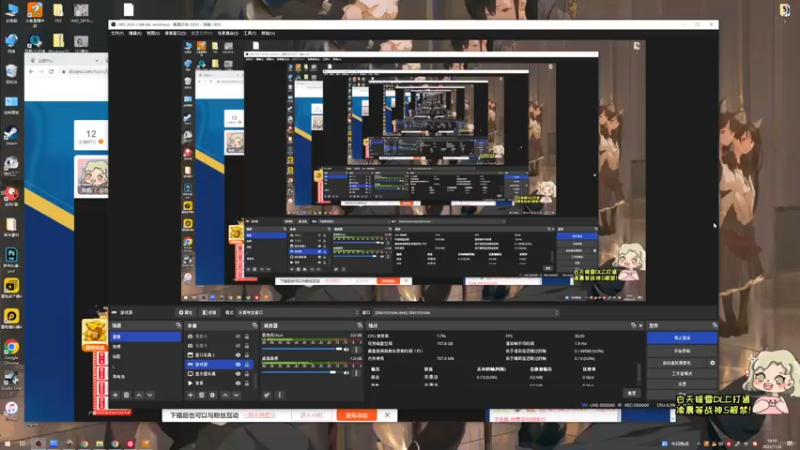Open Google Chrome desktop shortcut

pos(11,350)
